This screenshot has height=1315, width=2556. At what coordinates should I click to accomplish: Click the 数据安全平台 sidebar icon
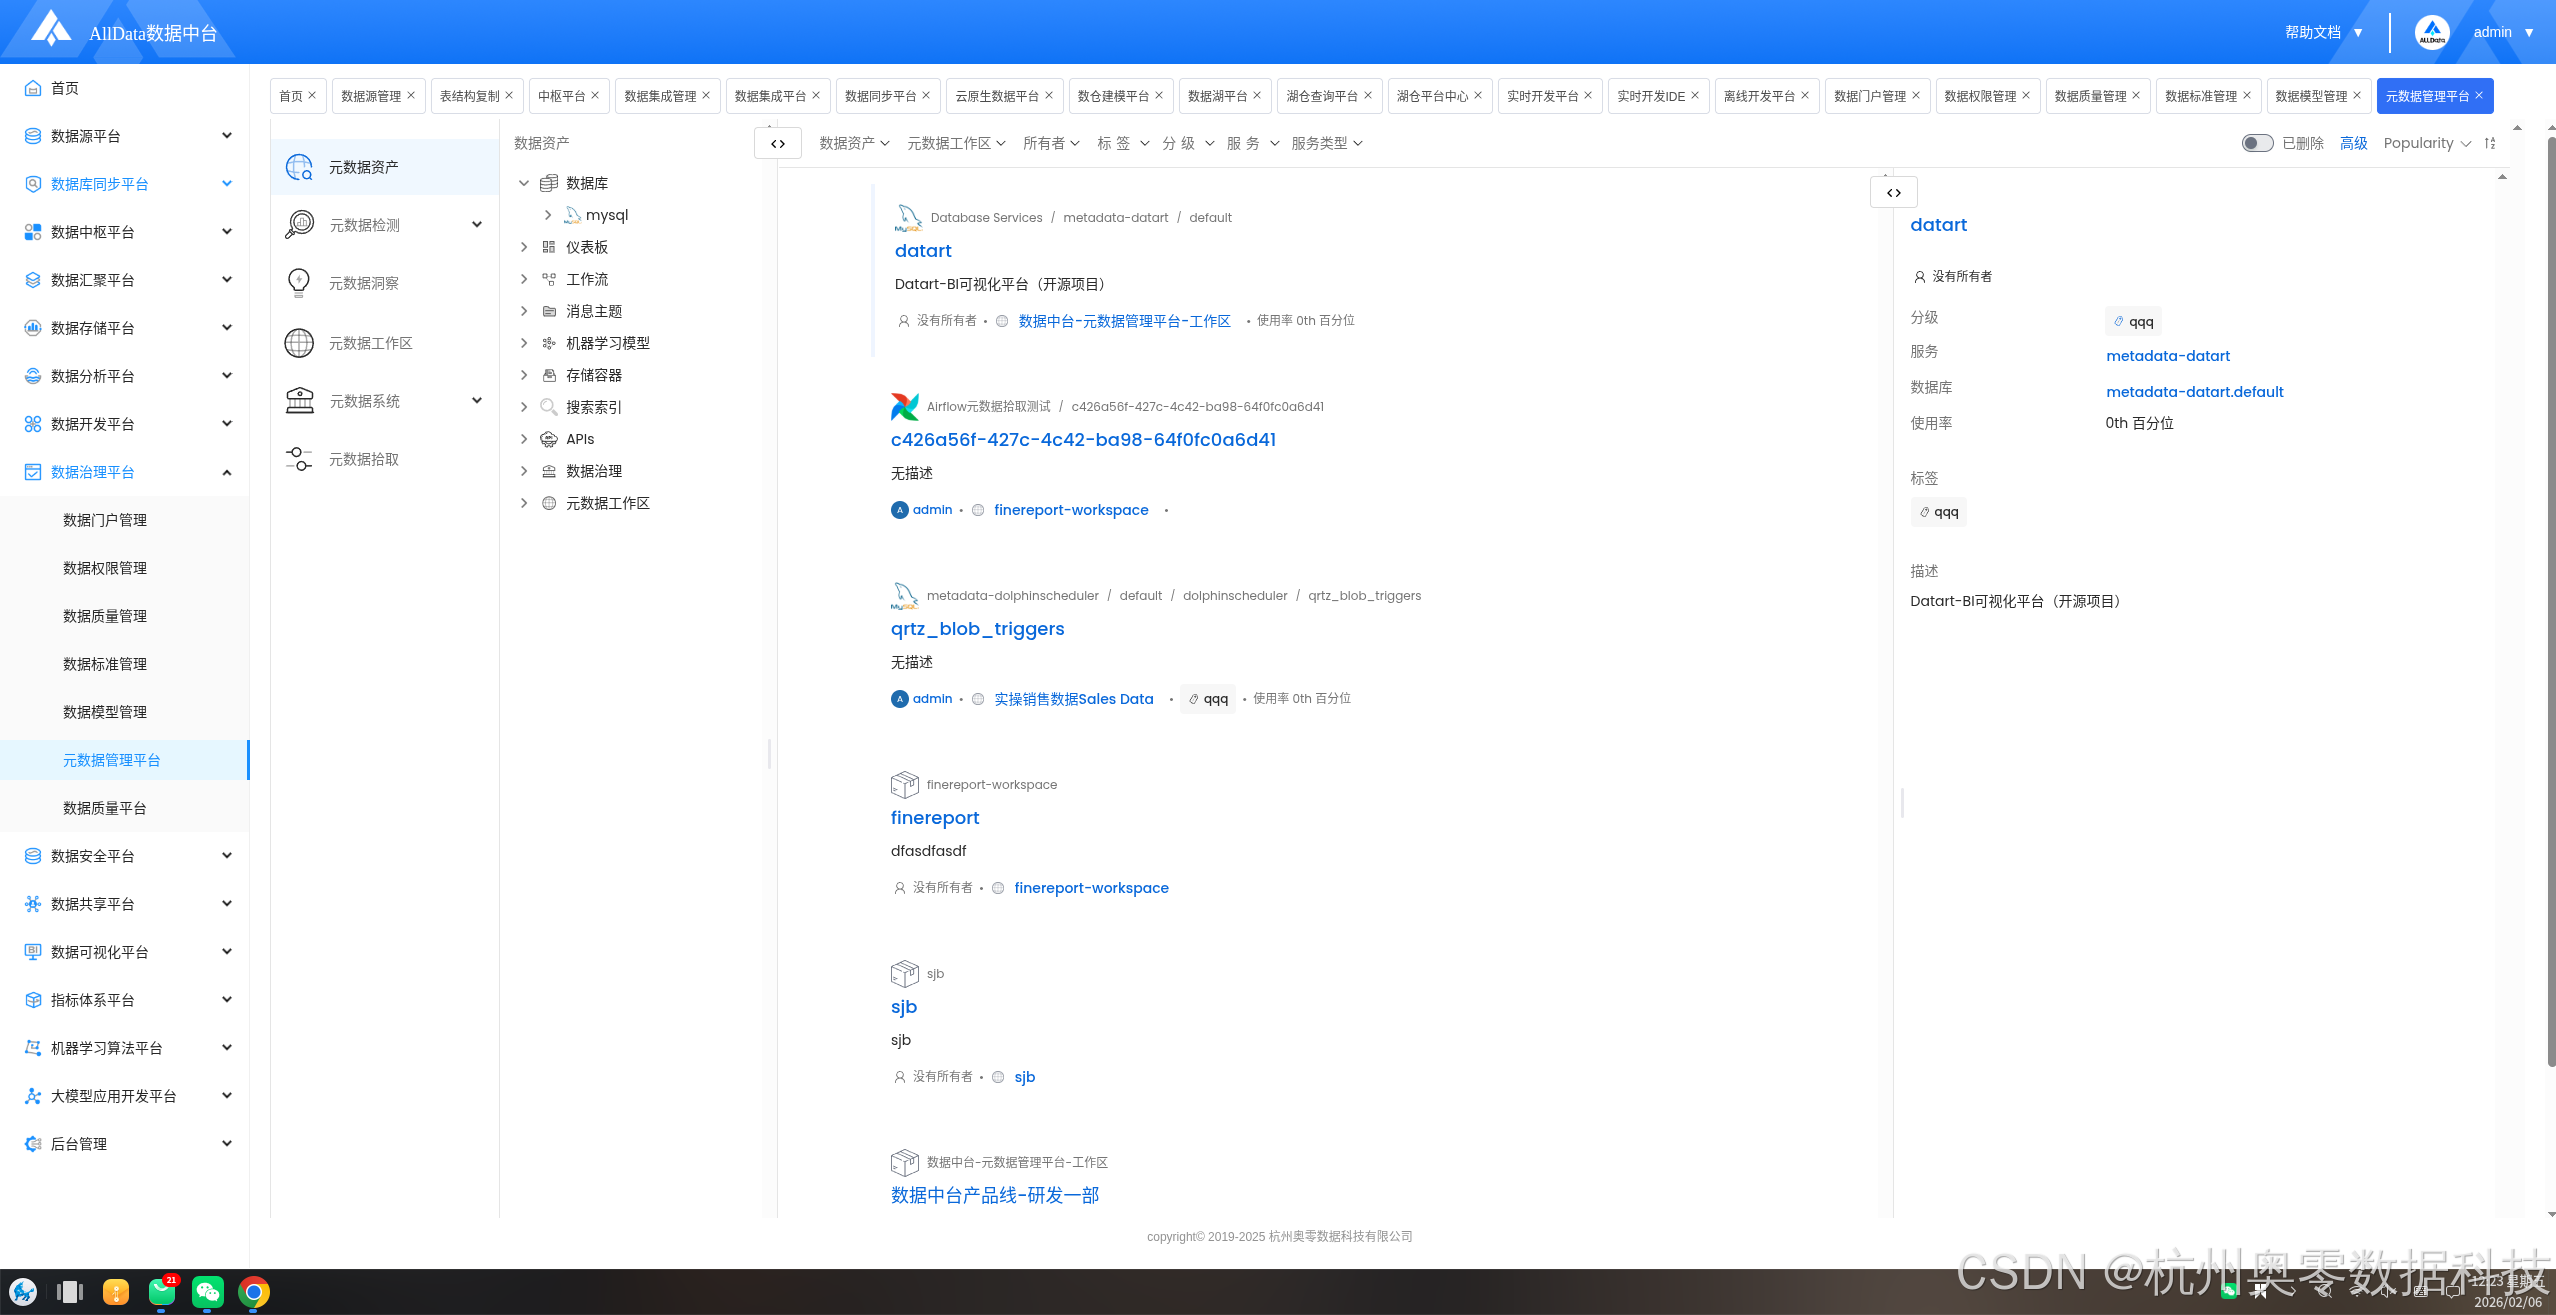(x=33, y=856)
